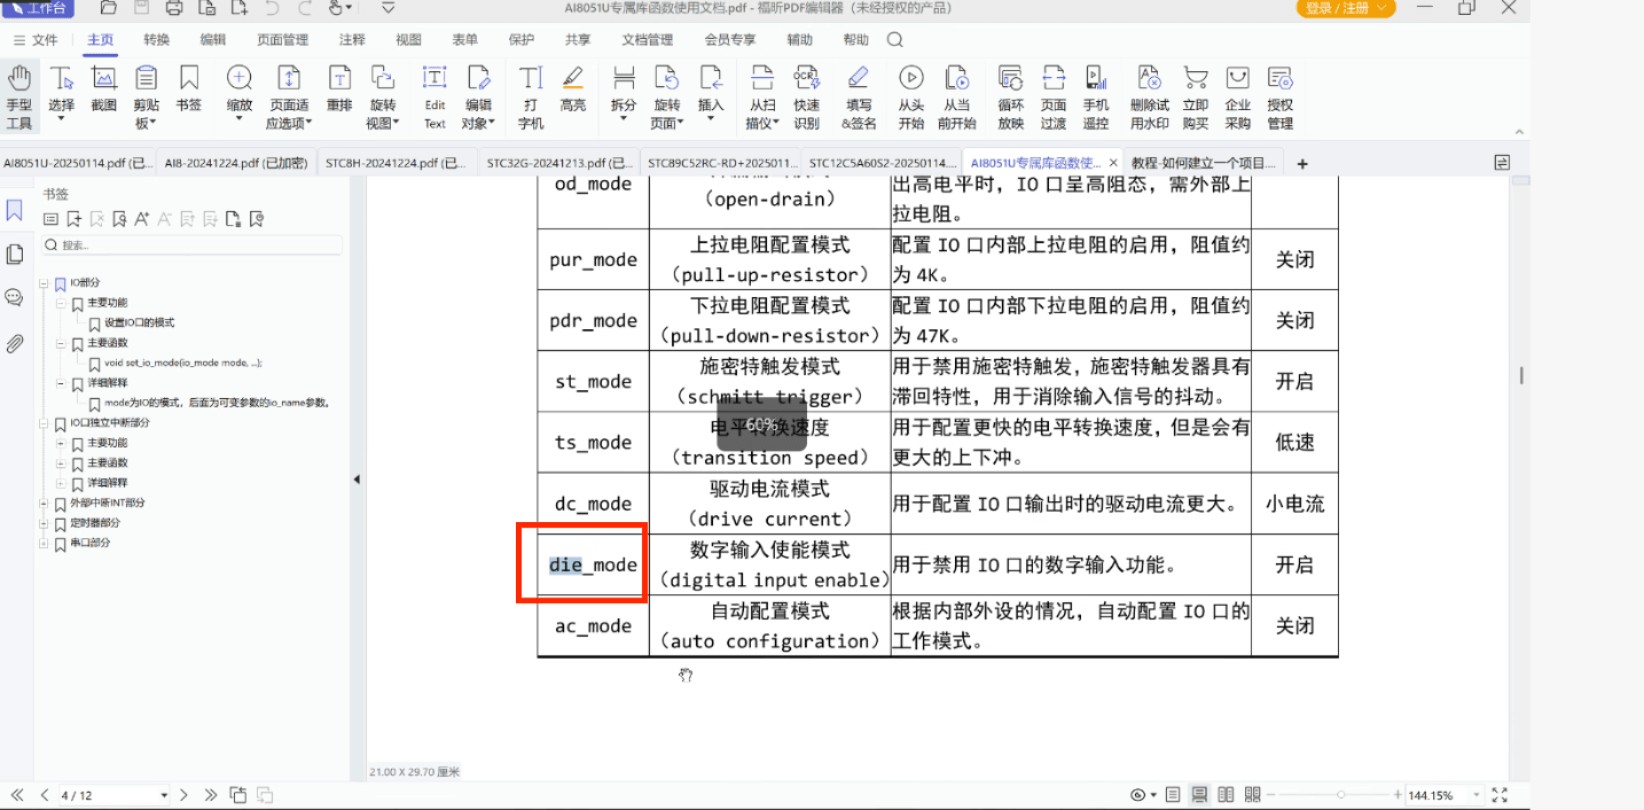Collapse the IO部分 bookmark node

44,283
